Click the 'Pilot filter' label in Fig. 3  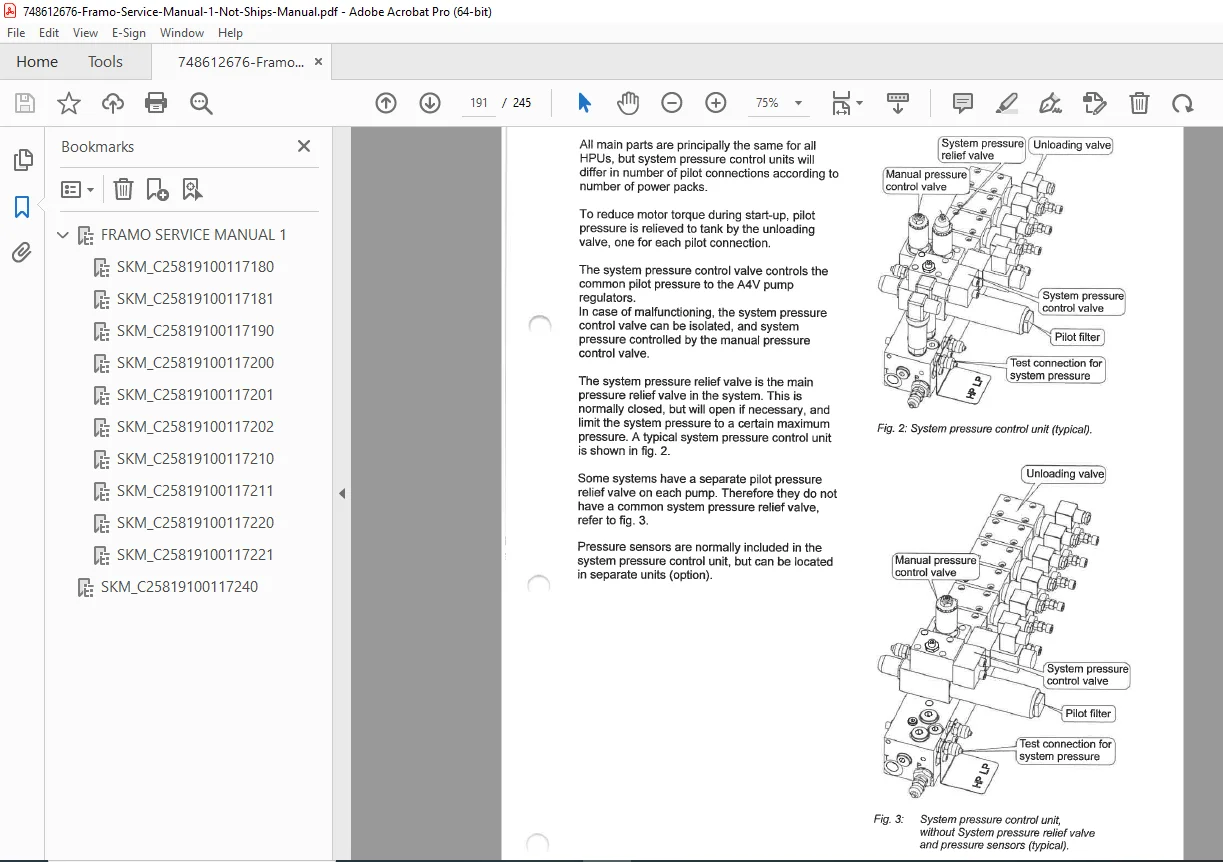1088,713
